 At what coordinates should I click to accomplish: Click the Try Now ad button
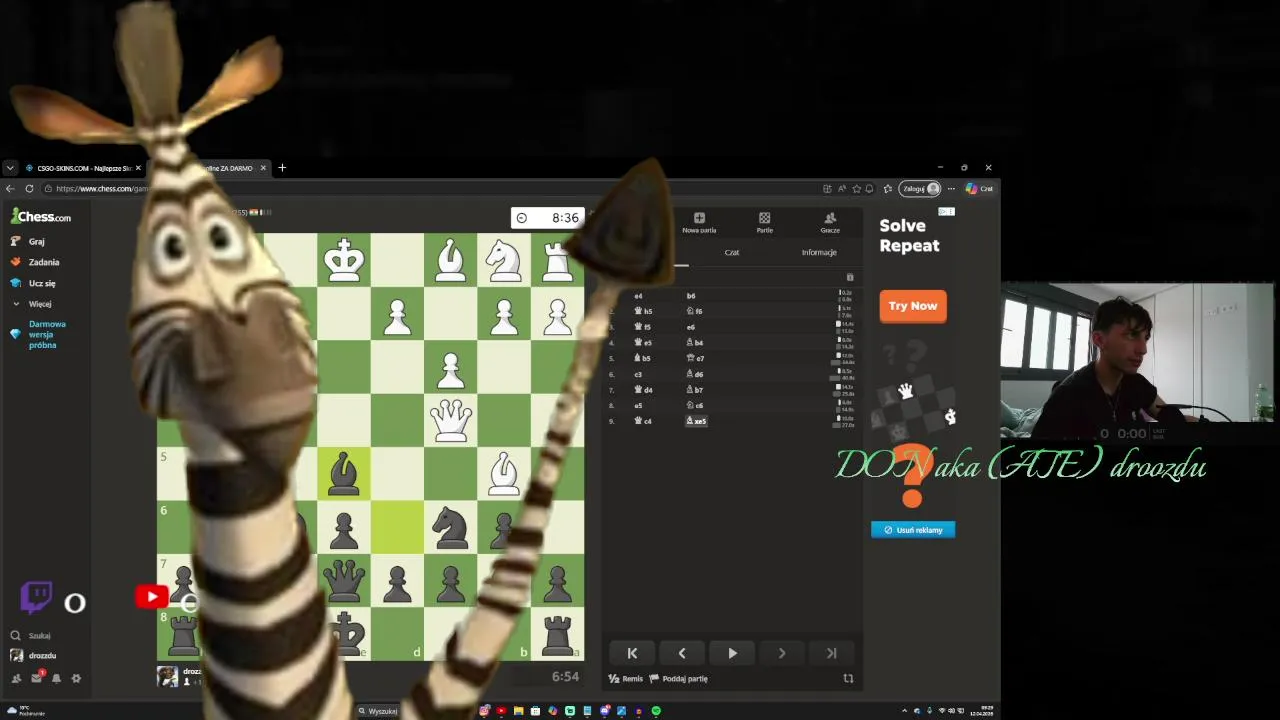click(913, 306)
